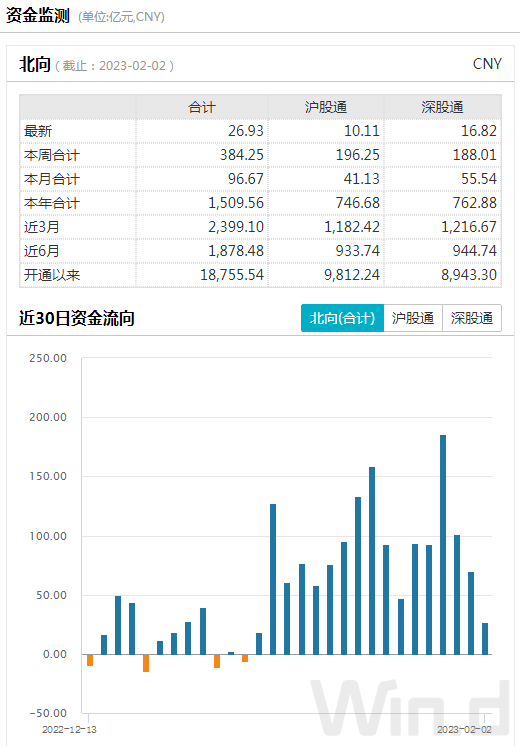Image resolution: width=520 pixels, height=746 pixels.
Task: Click the cumulative value 9,812.24
Action: 352,275
